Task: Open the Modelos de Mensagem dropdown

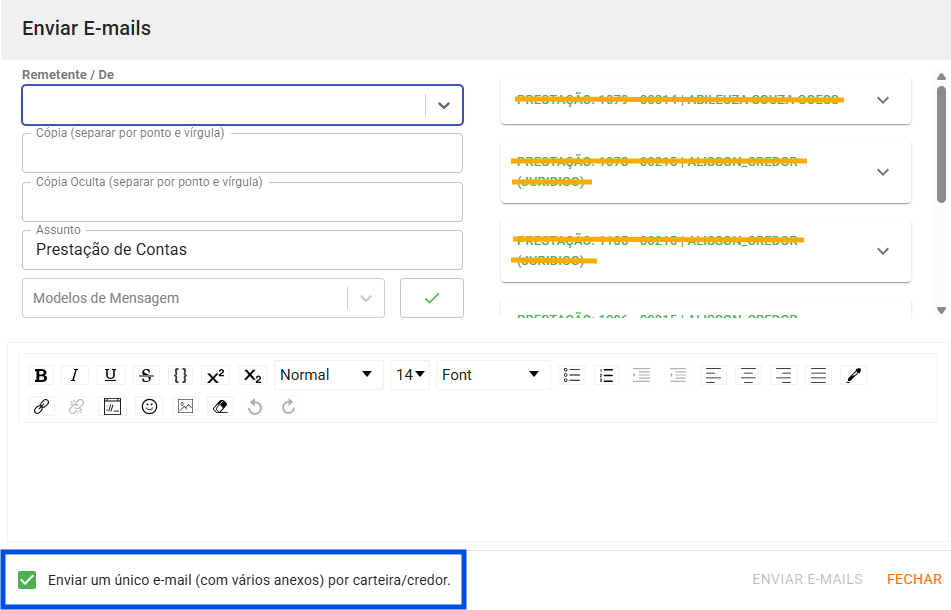Action: coord(365,298)
